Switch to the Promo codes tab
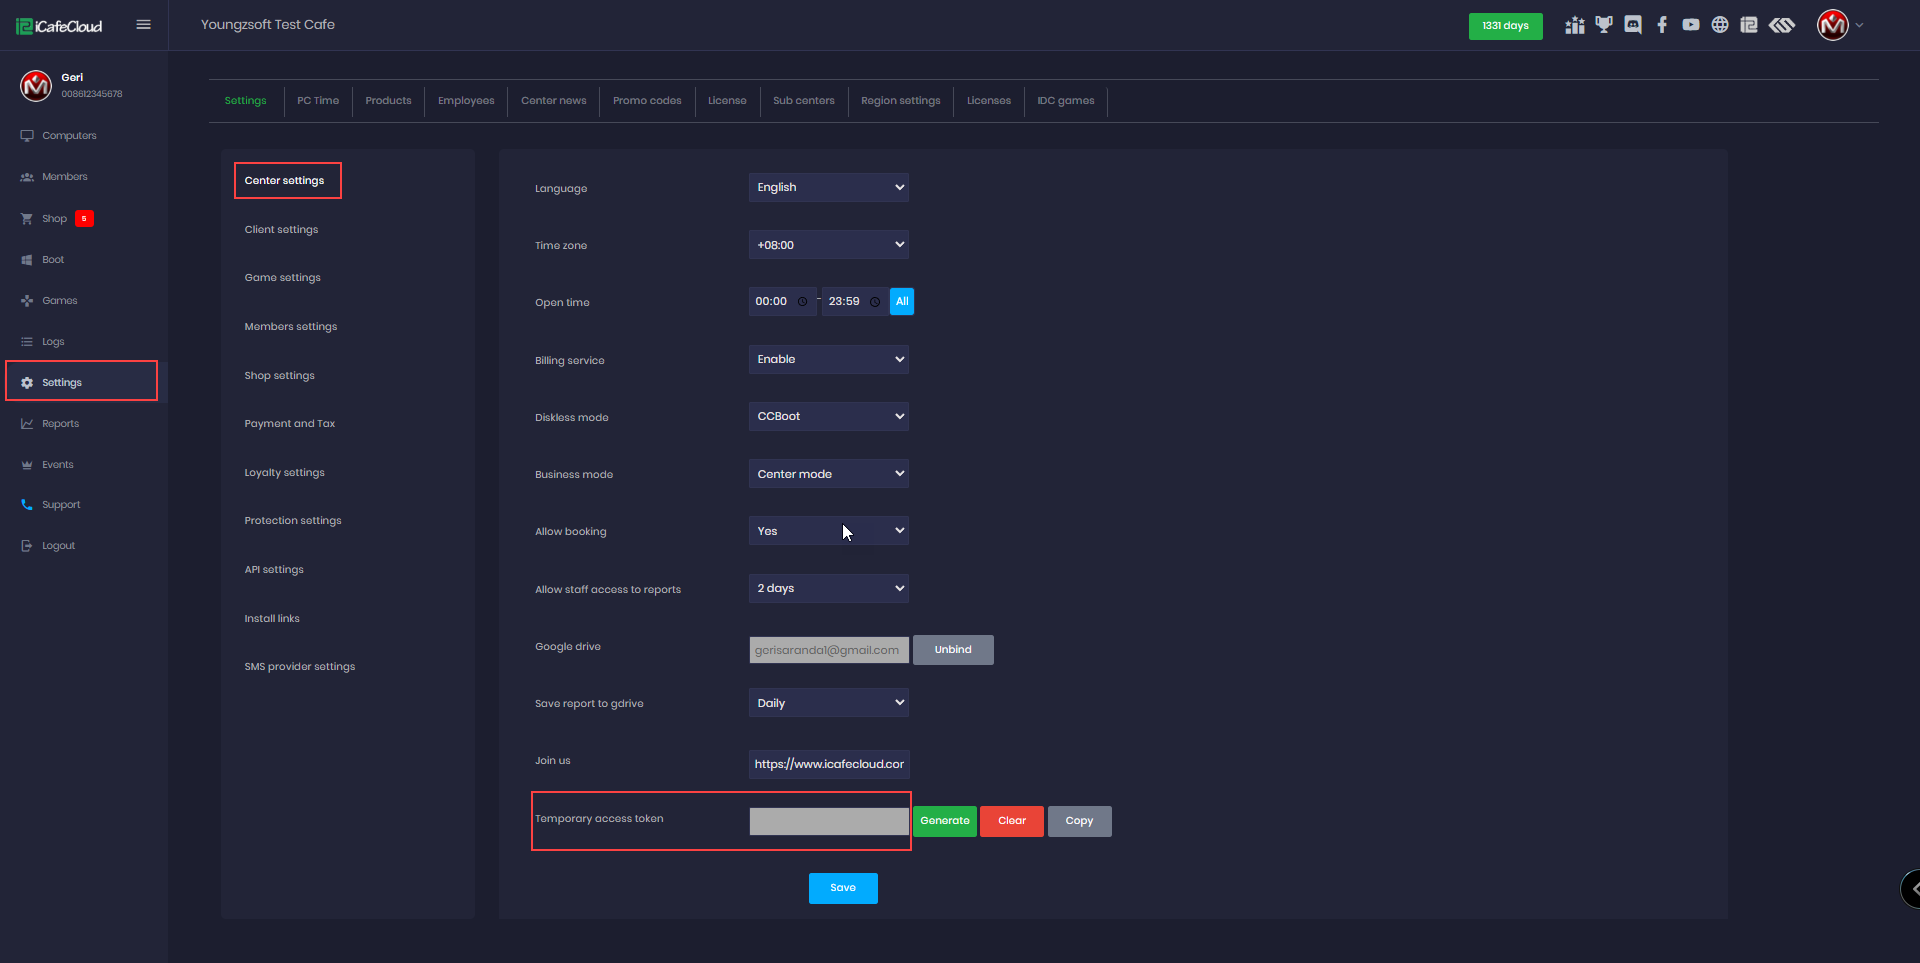The image size is (1920, 963). tap(647, 101)
